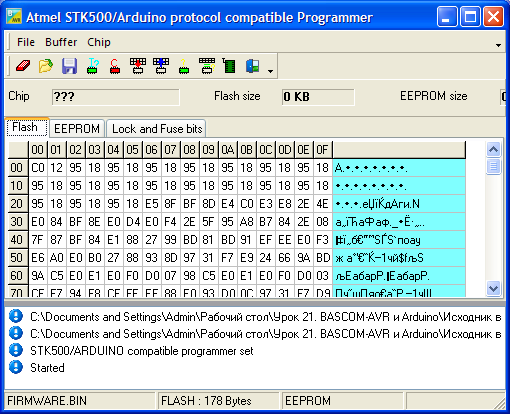This screenshot has width=510, height=414.
Task: Click row header 50
Action: pyautogui.click(x=18, y=258)
